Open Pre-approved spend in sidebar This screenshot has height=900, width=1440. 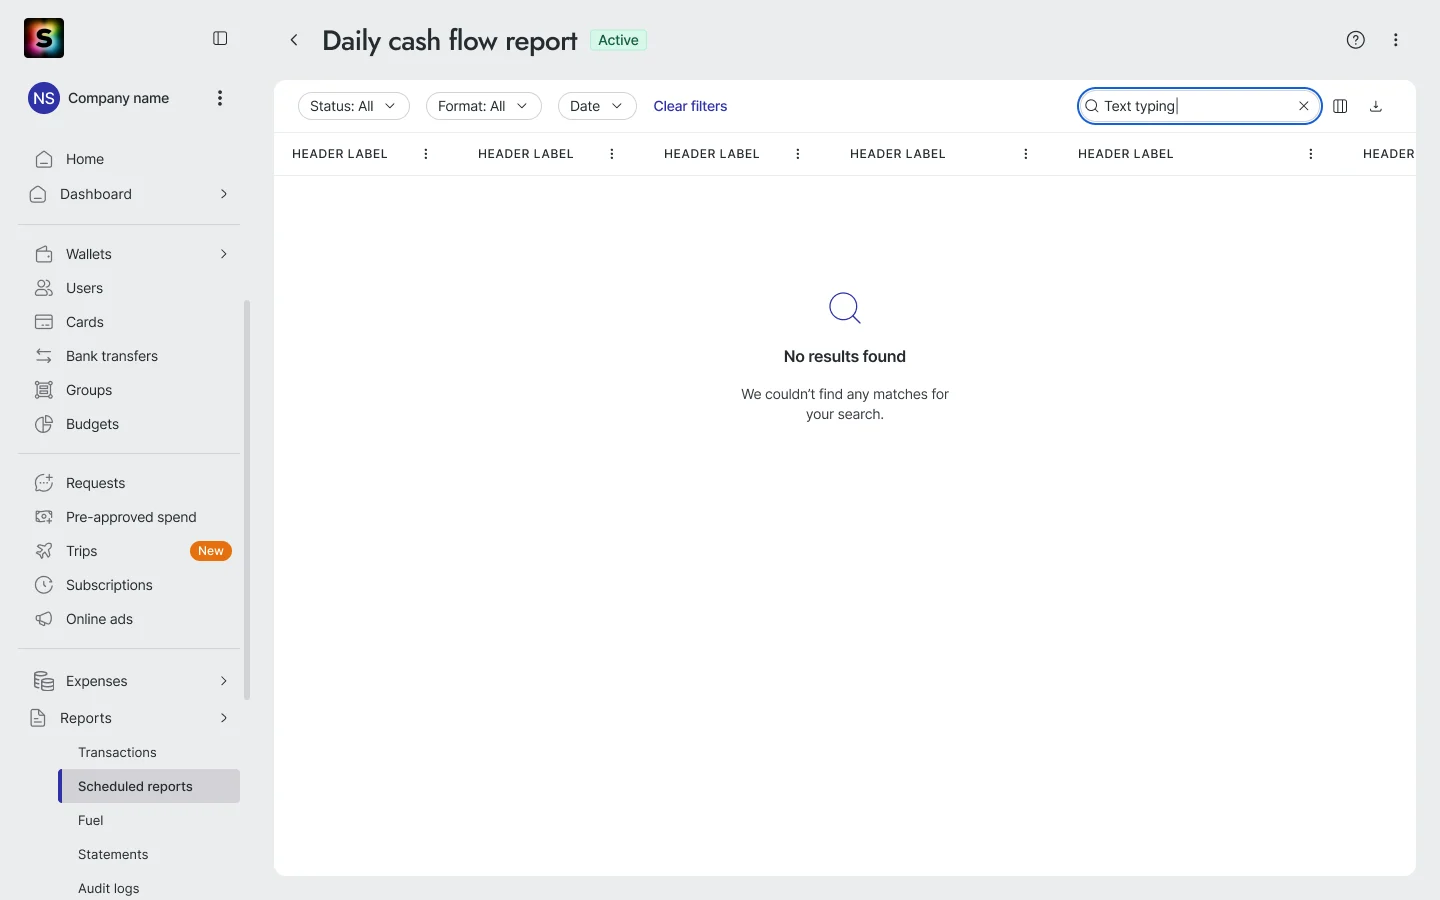pos(130,517)
